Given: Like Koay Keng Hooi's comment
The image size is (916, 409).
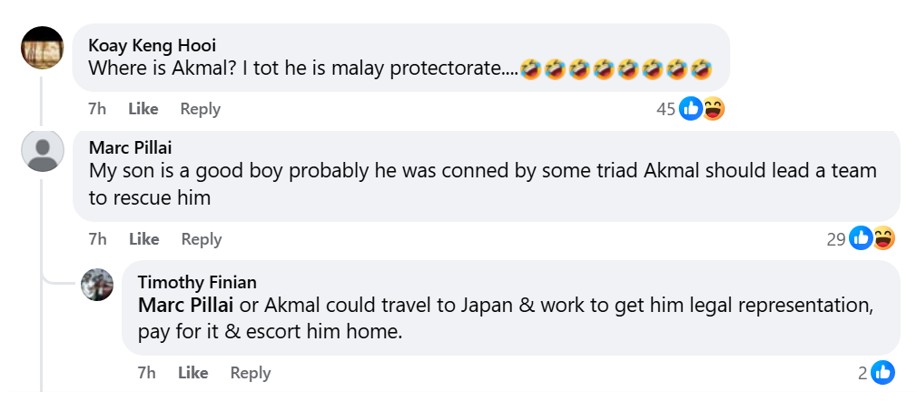Looking at the screenshot, I should click(143, 109).
